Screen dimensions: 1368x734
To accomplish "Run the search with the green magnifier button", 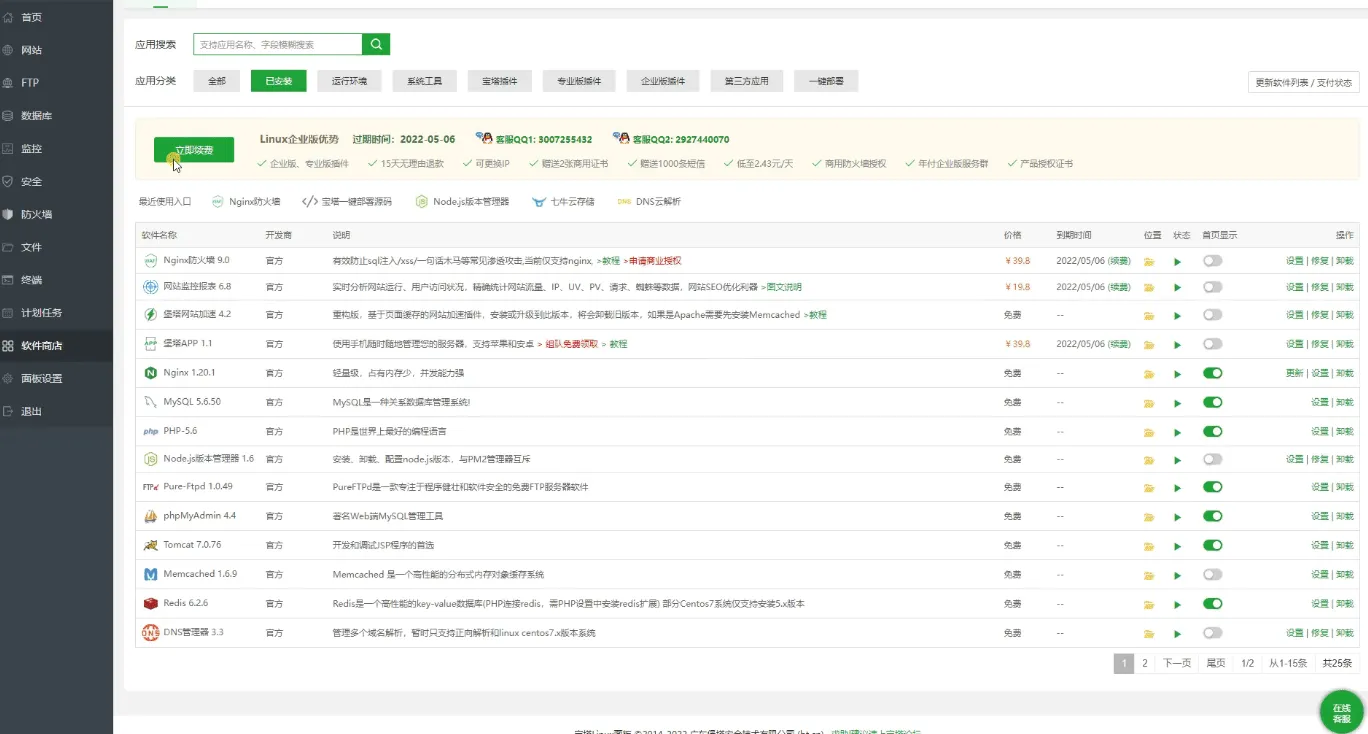I will [376, 44].
